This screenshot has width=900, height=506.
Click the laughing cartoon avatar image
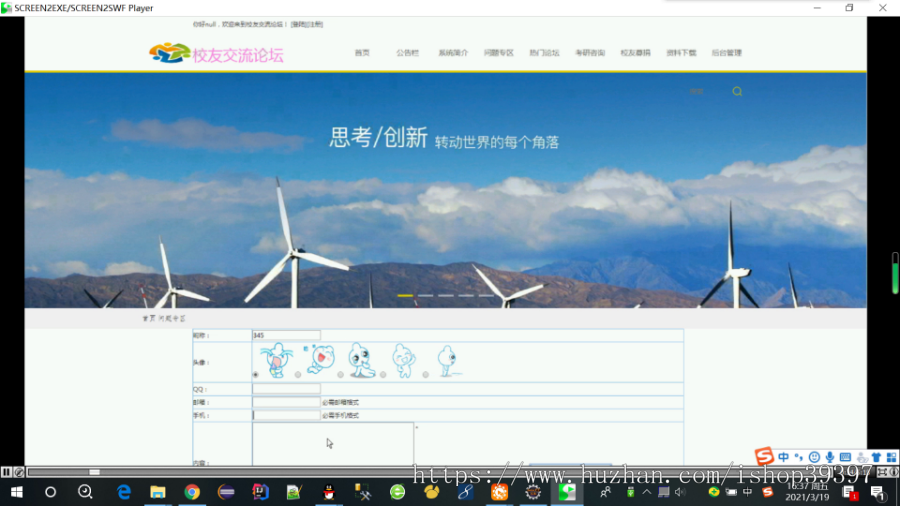320,360
